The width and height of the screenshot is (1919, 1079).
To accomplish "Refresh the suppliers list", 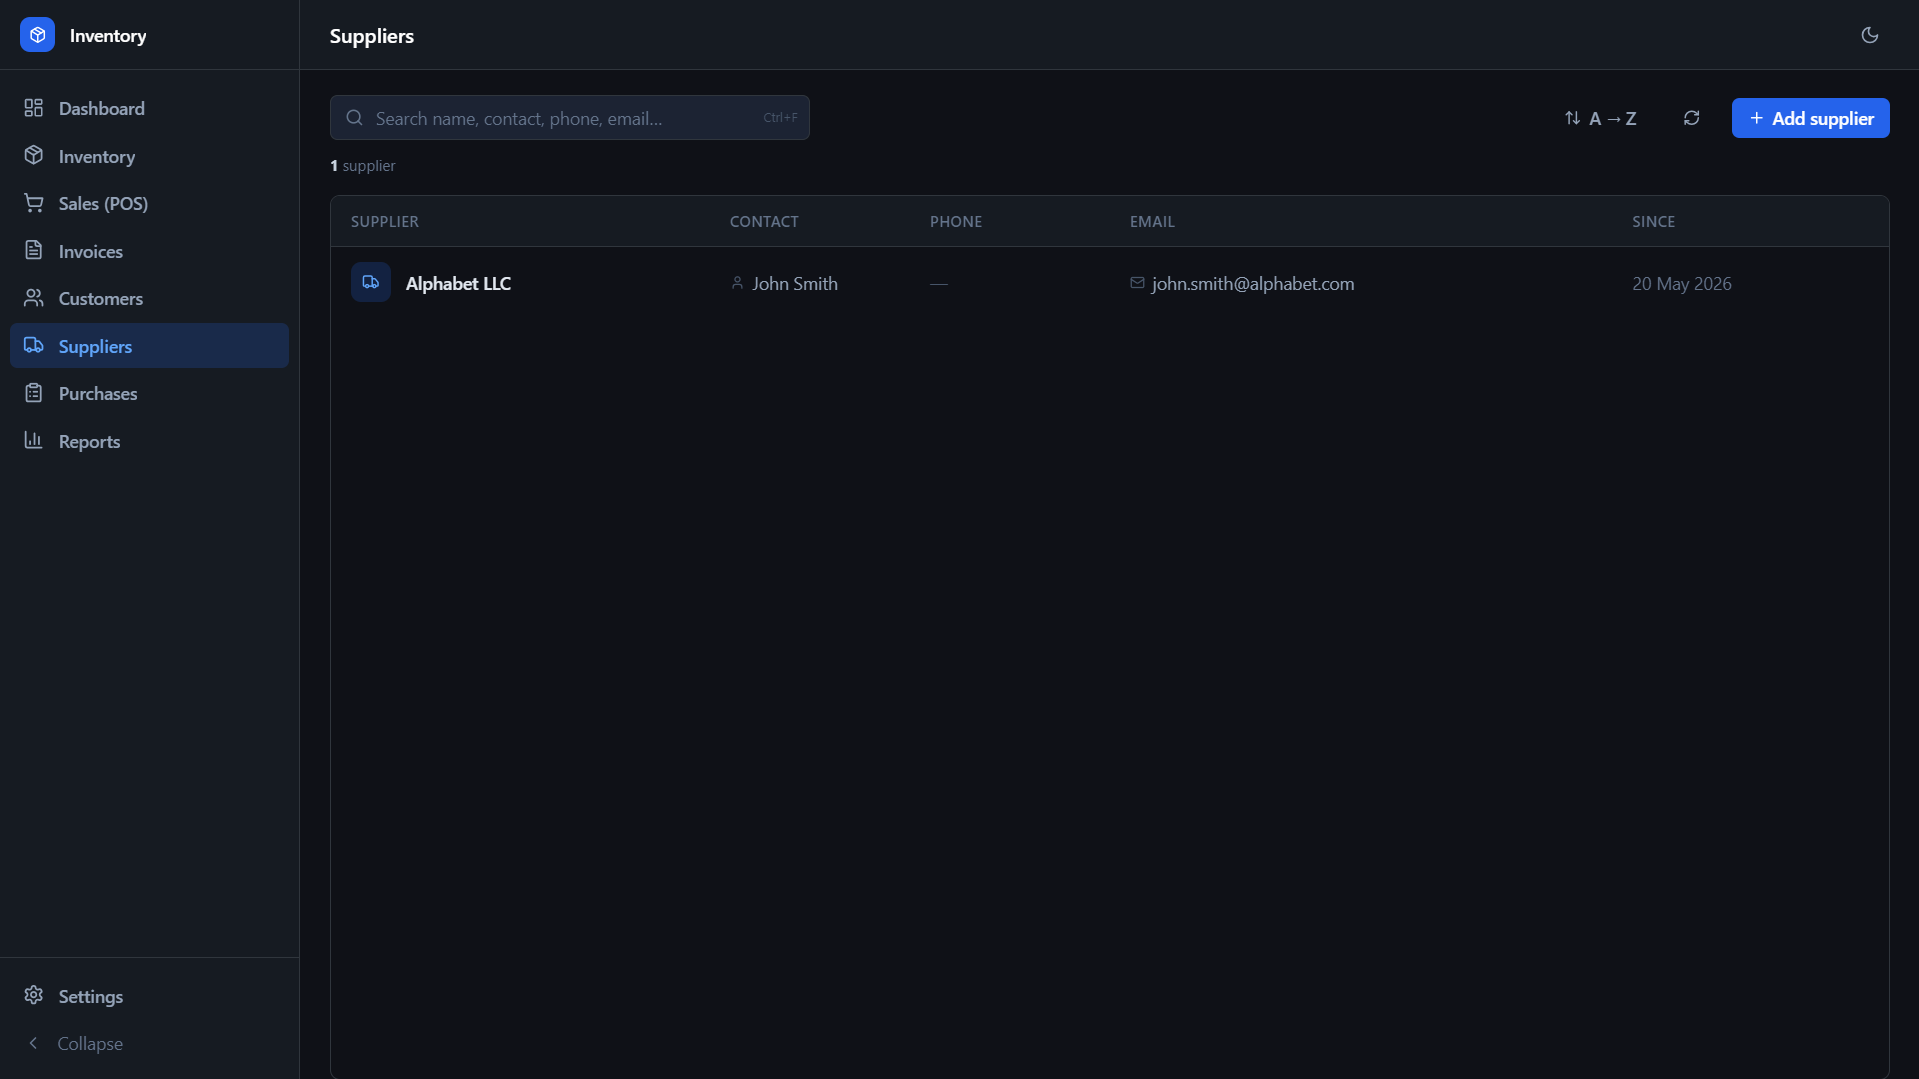I will (1691, 118).
